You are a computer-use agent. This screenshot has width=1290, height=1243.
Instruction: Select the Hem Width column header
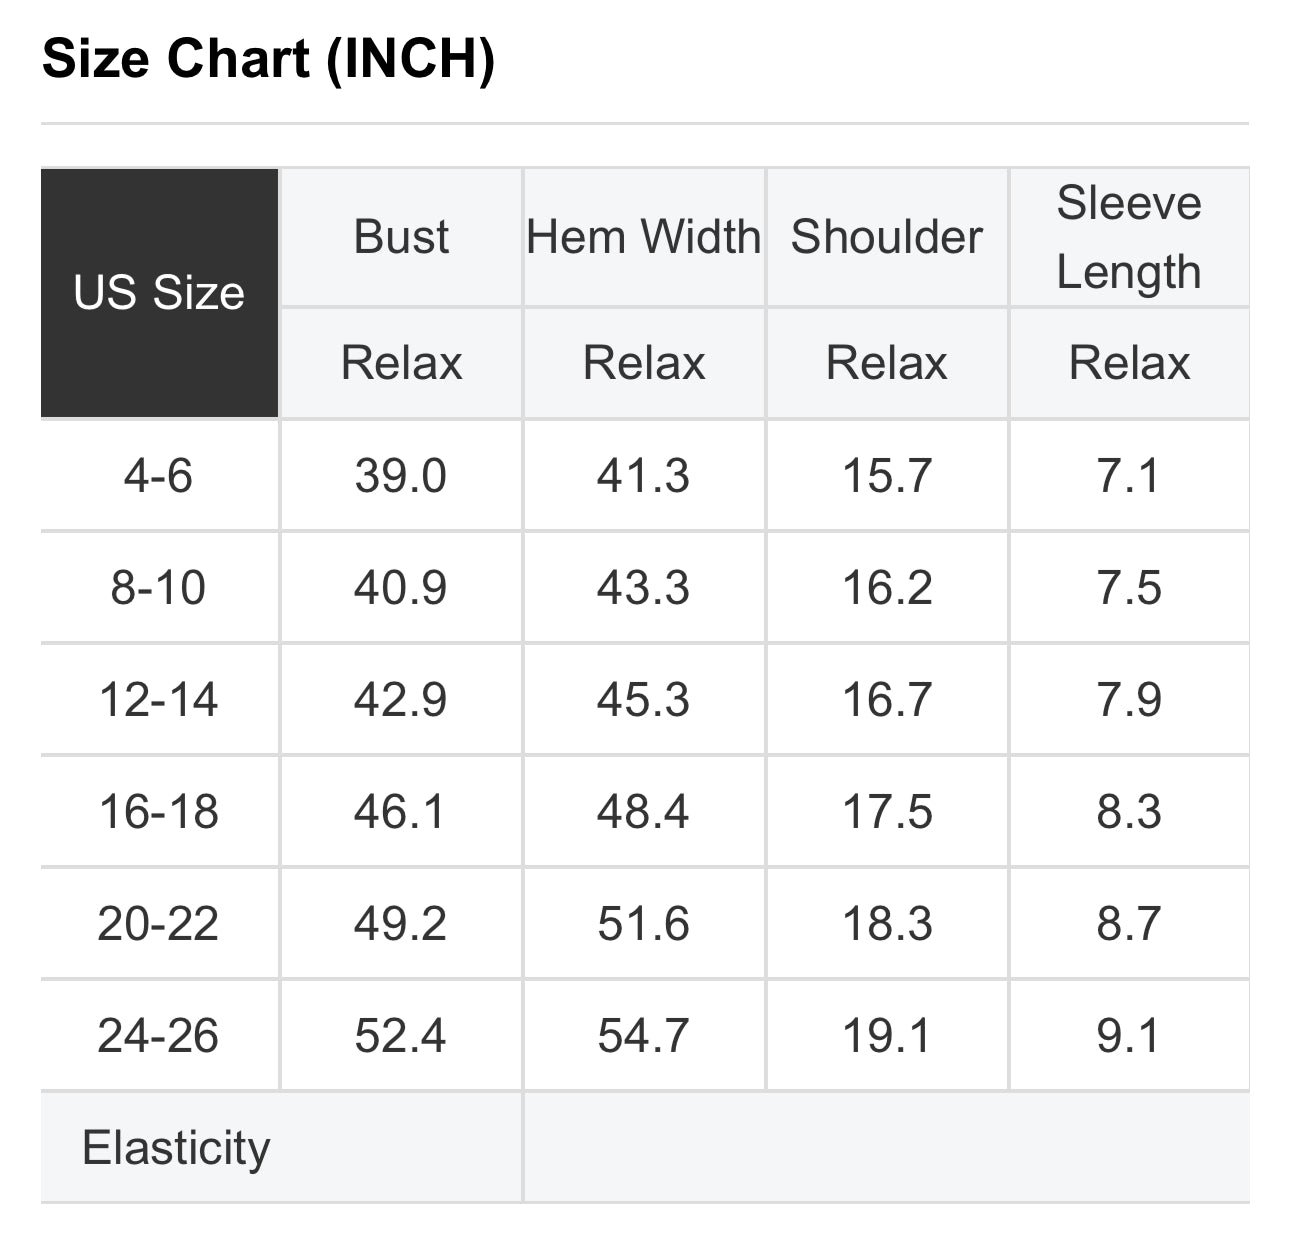[644, 237]
